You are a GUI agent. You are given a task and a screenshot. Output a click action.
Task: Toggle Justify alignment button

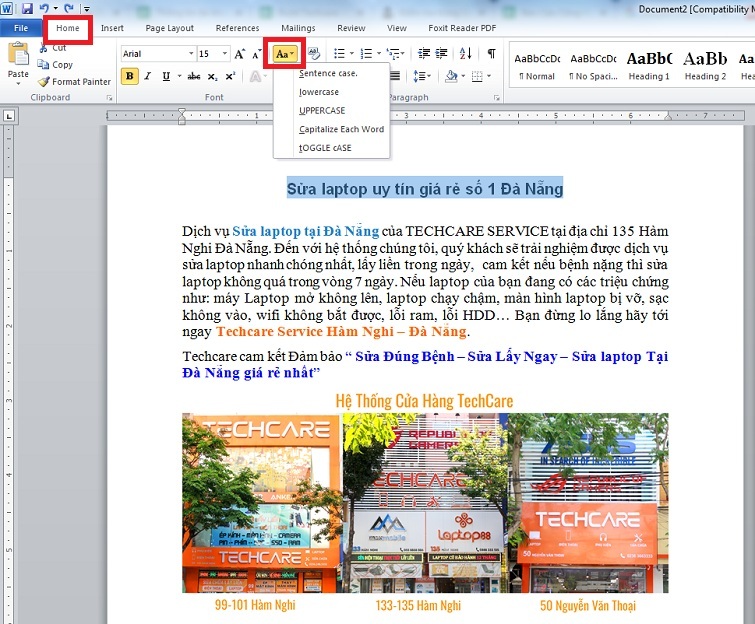(x=395, y=76)
